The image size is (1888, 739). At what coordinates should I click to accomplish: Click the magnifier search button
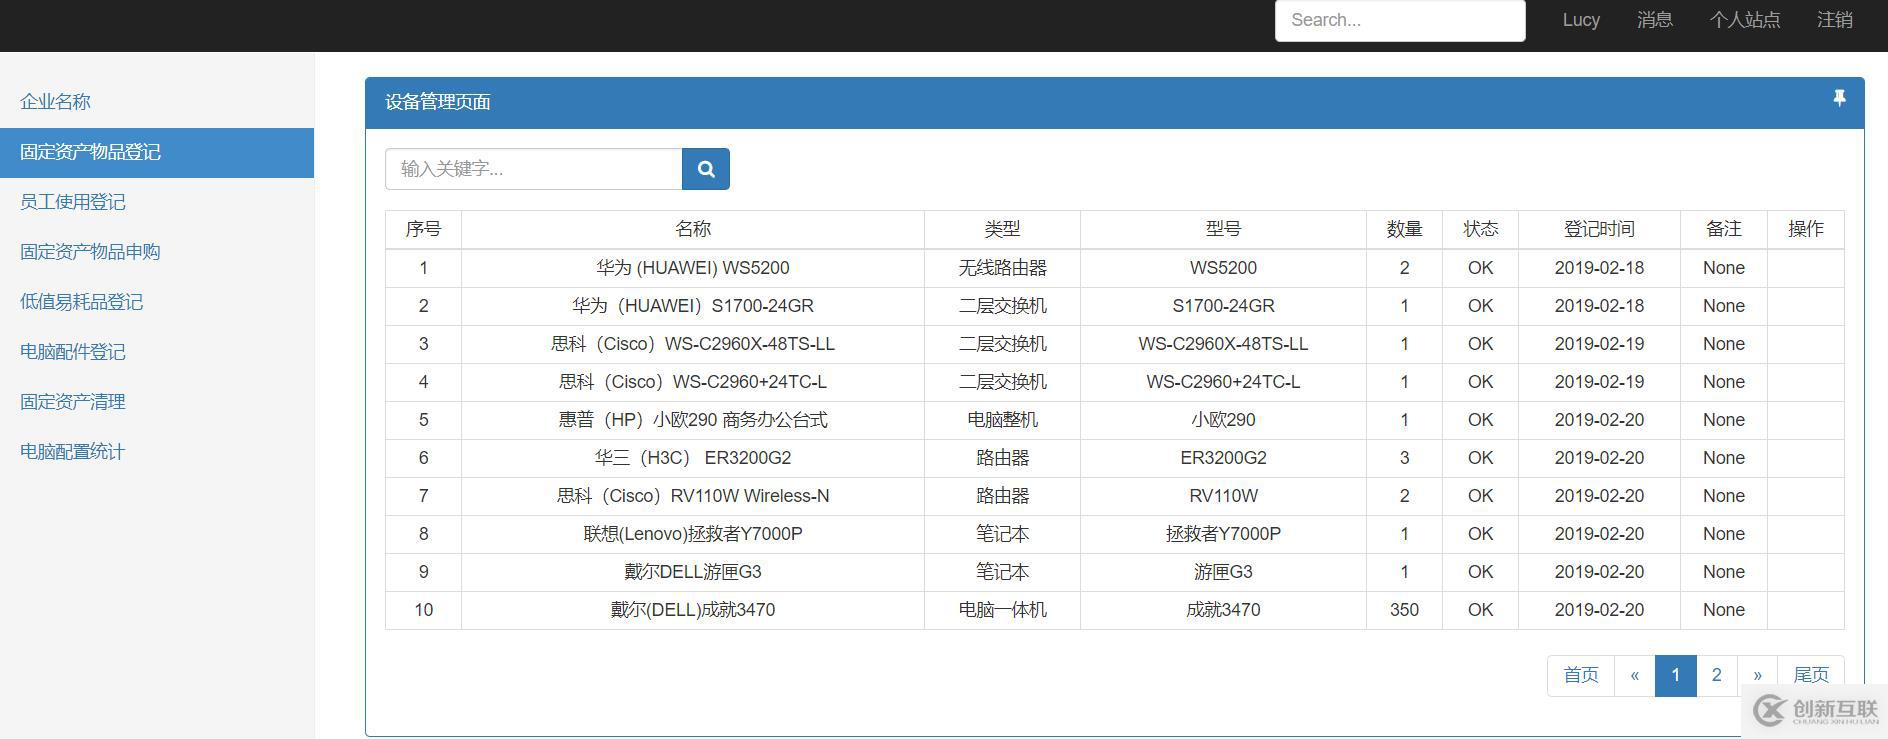coord(706,169)
